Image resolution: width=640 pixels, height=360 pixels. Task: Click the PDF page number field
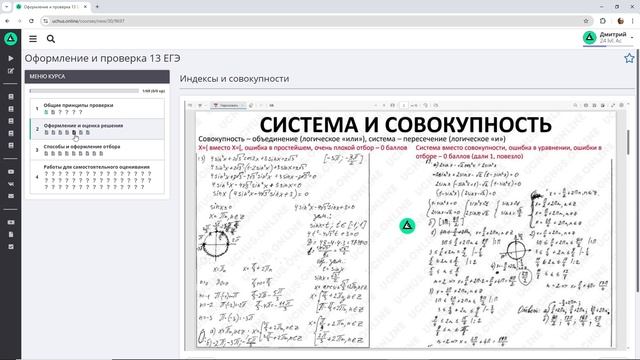click(403, 105)
